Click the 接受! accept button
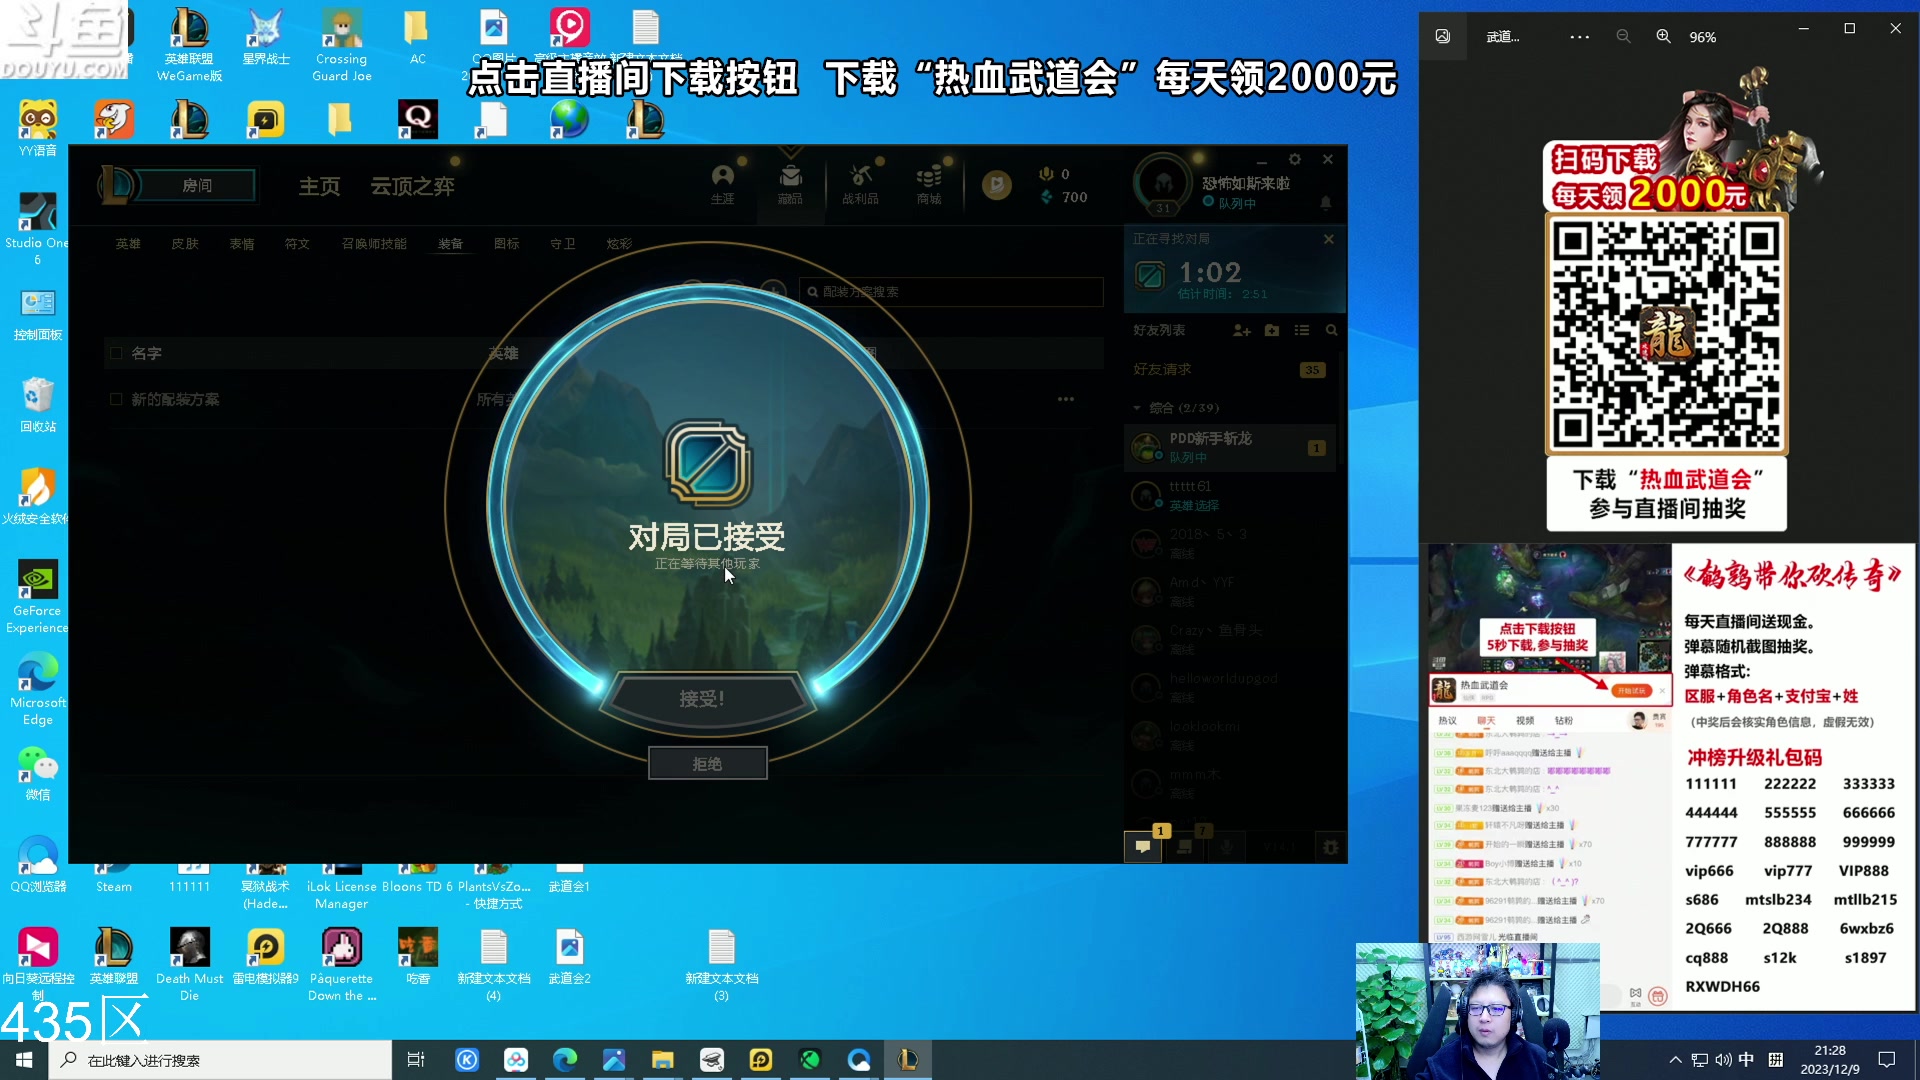 [702, 699]
